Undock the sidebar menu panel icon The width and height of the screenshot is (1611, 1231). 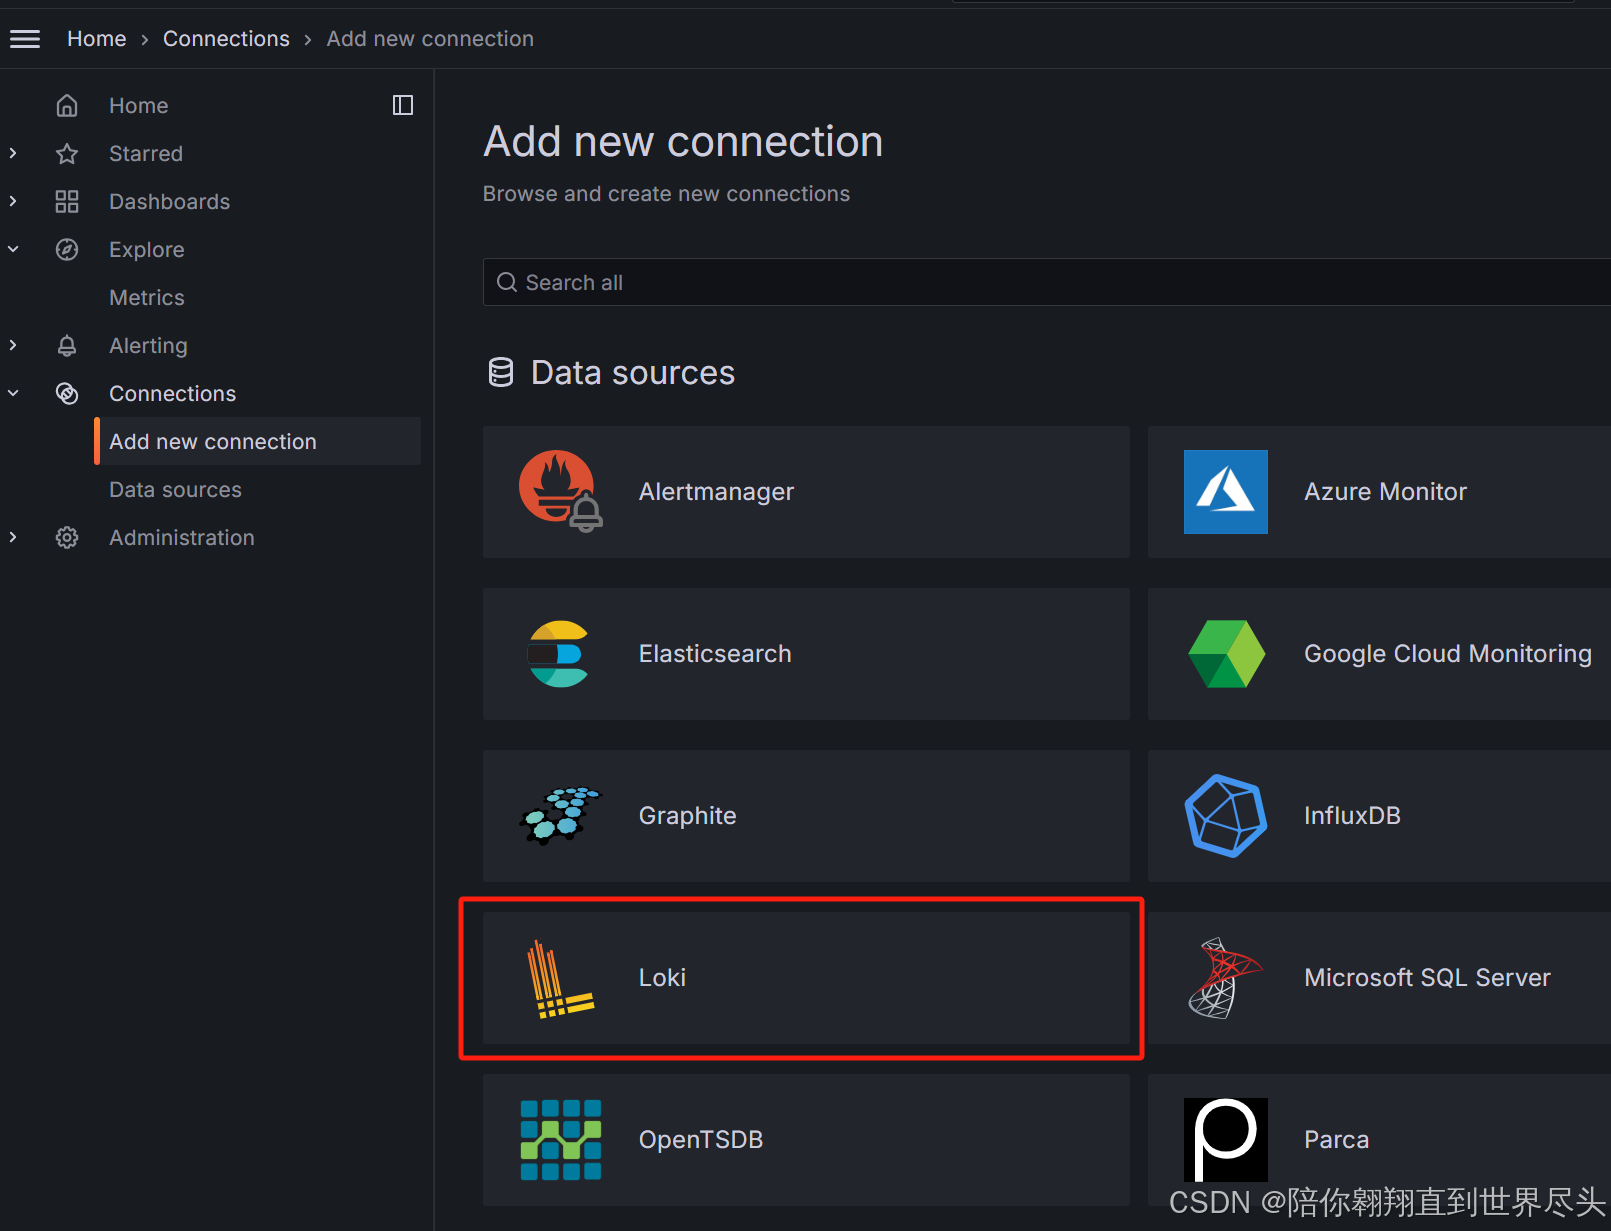tap(403, 105)
